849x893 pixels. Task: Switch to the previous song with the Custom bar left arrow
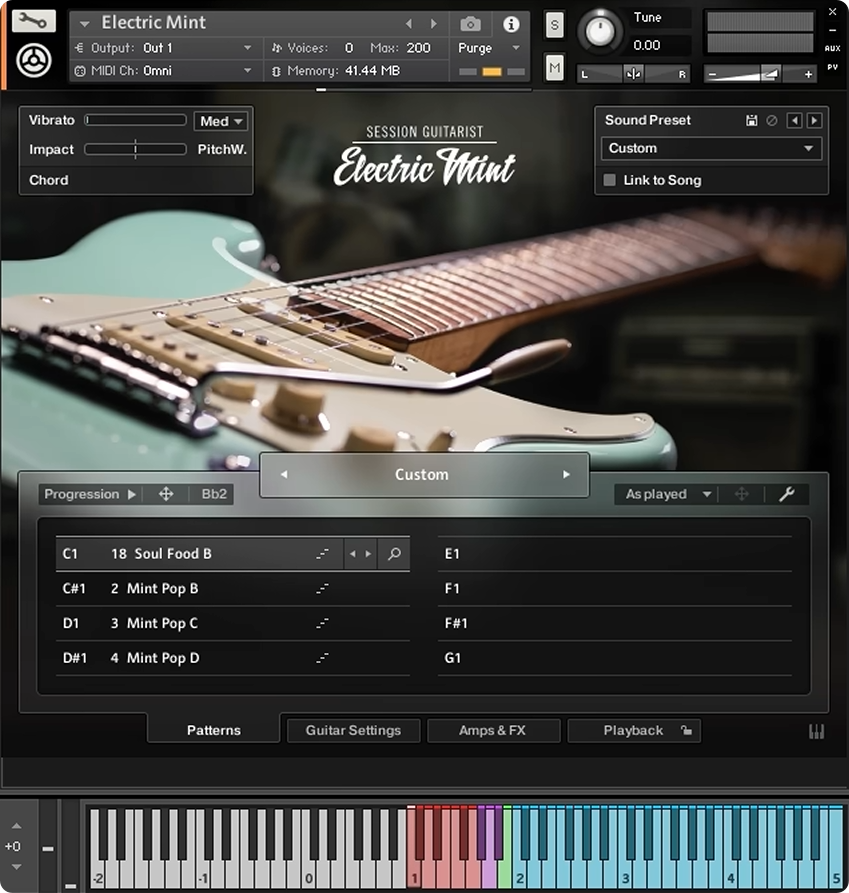(284, 474)
